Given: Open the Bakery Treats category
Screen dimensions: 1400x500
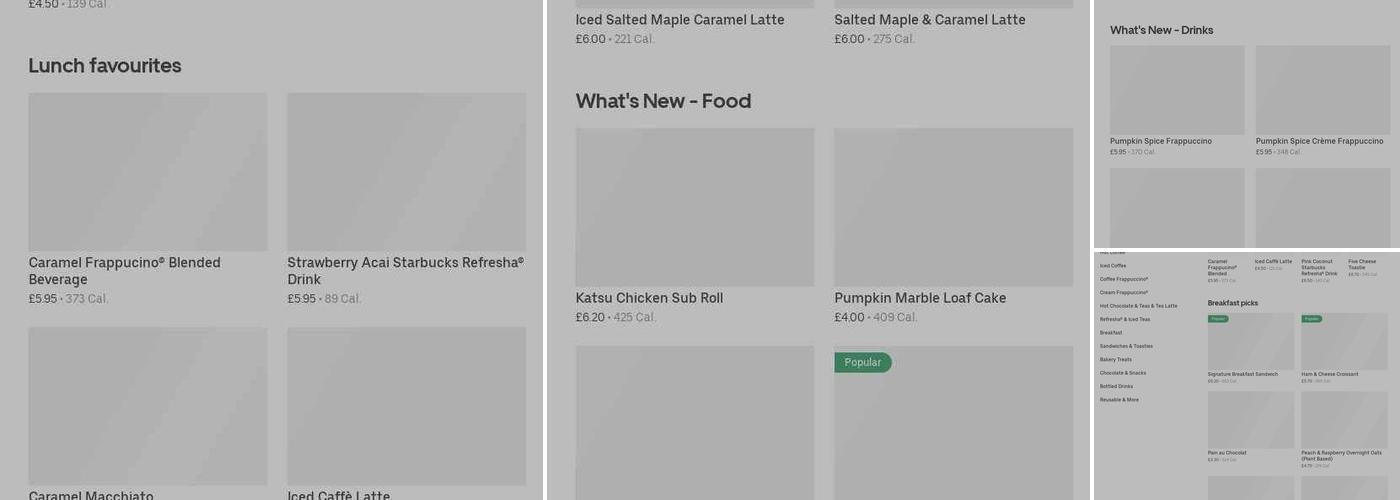Looking at the screenshot, I should coord(1116,359).
